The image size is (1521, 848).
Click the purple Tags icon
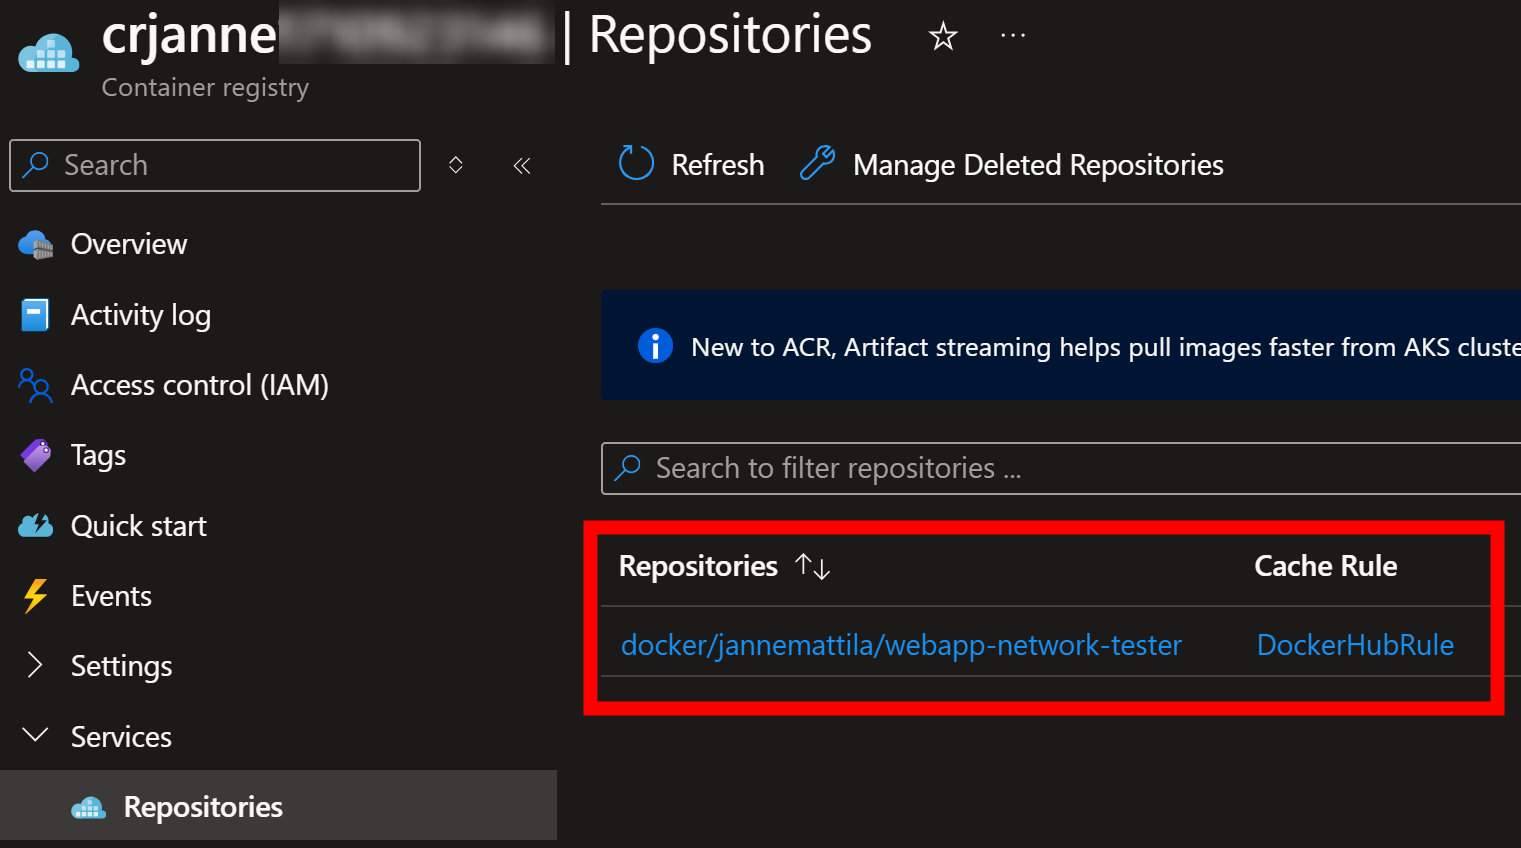(x=36, y=455)
